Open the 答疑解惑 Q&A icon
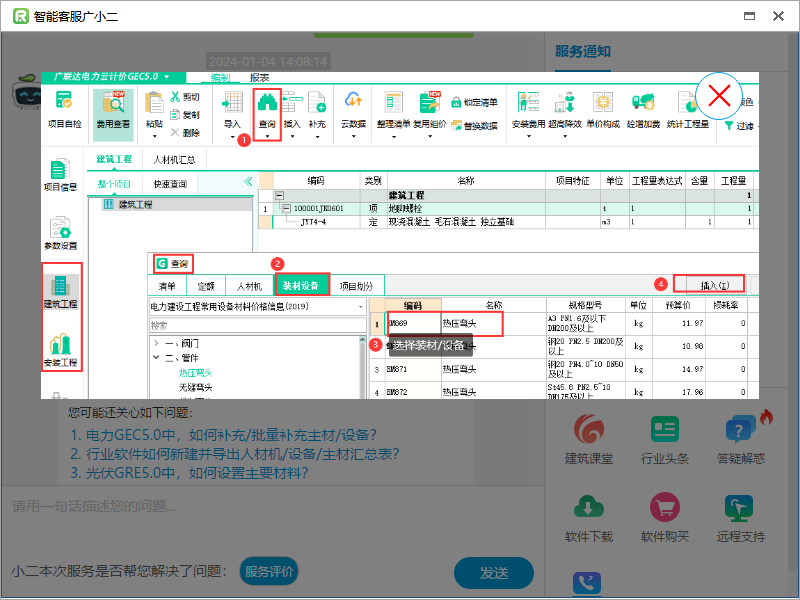Image resolution: width=800 pixels, height=600 pixels. tap(740, 429)
